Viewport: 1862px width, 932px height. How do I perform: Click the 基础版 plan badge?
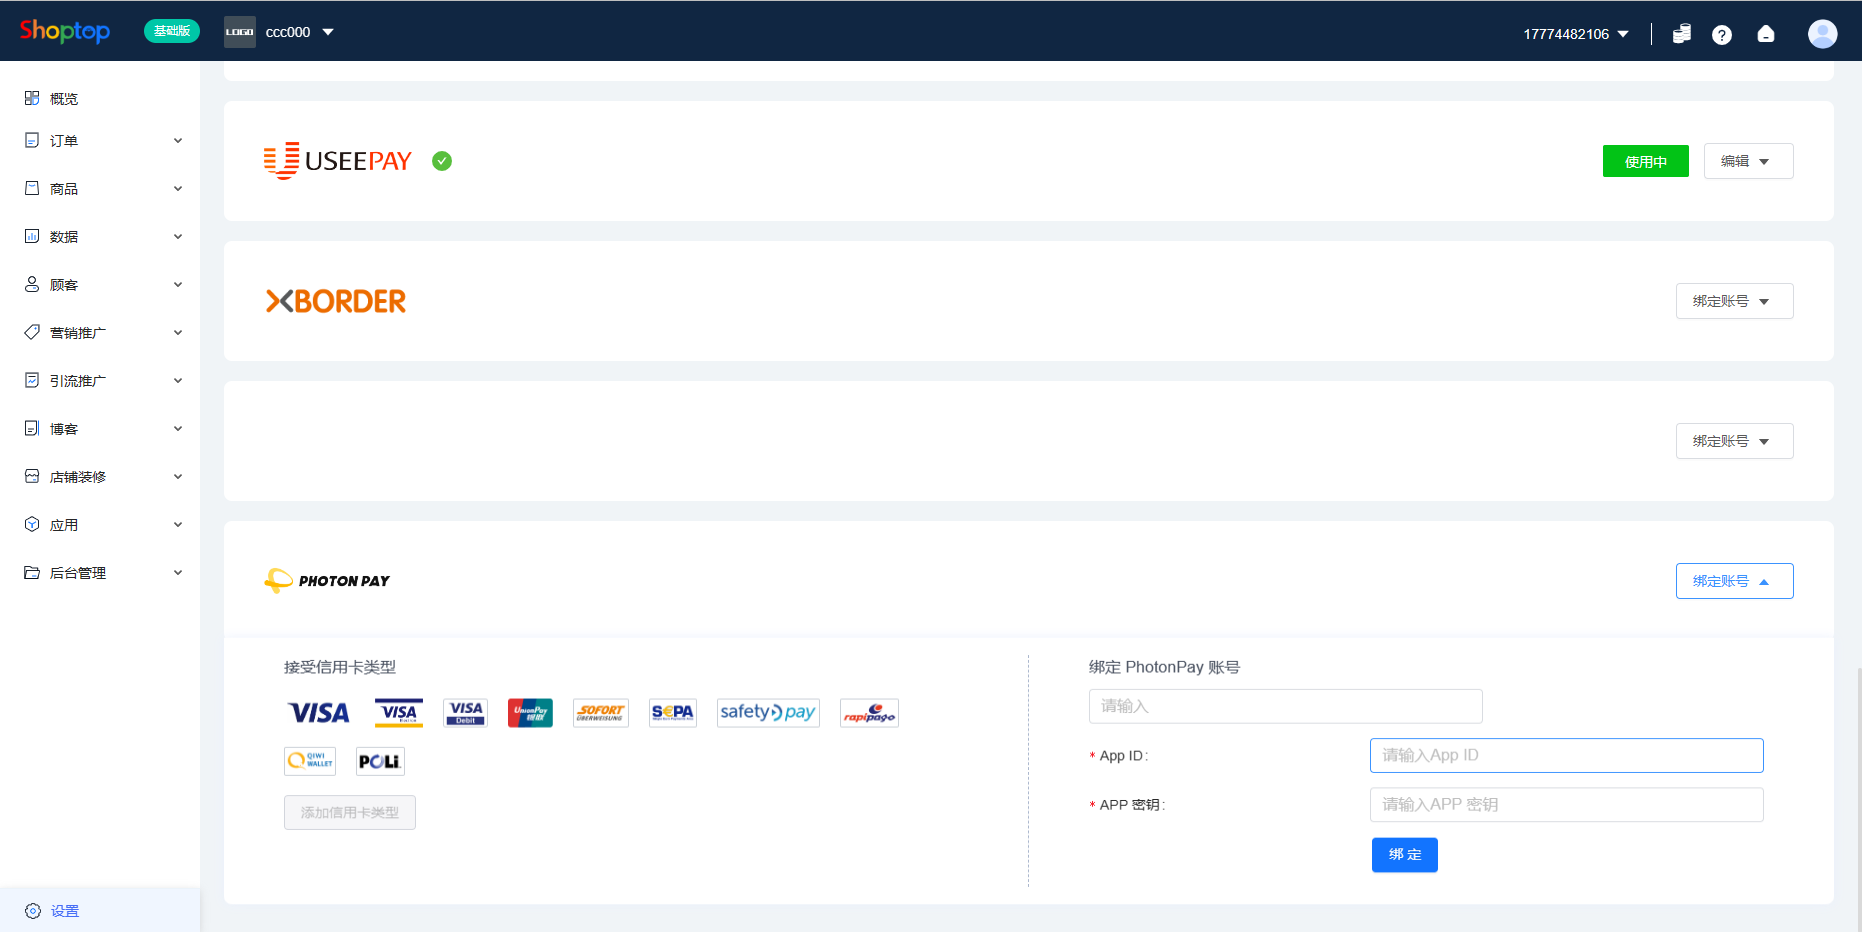pos(172,31)
